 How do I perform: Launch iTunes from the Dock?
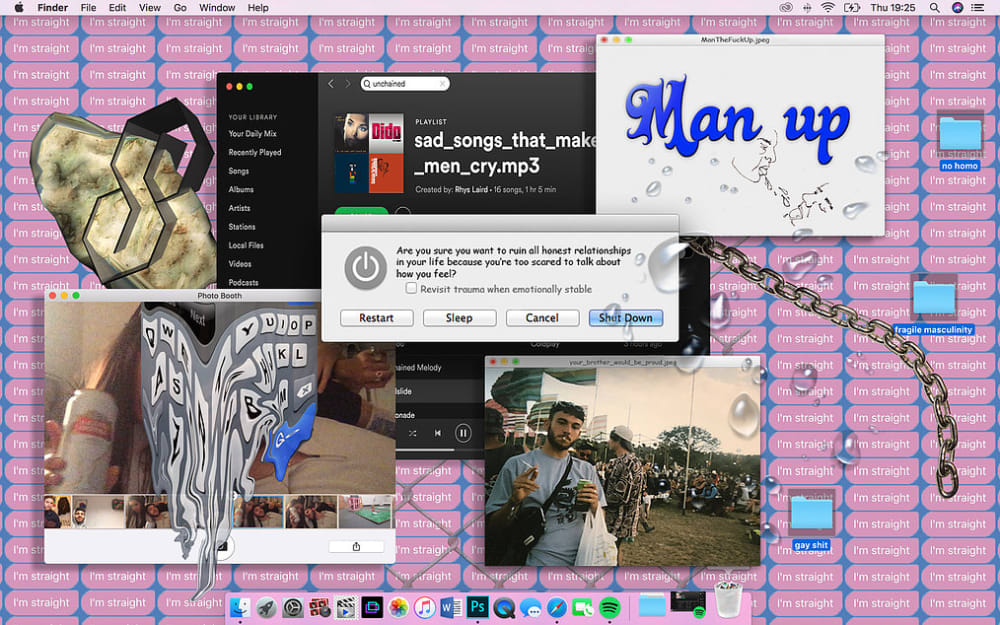pyautogui.click(x=425, y=608)
